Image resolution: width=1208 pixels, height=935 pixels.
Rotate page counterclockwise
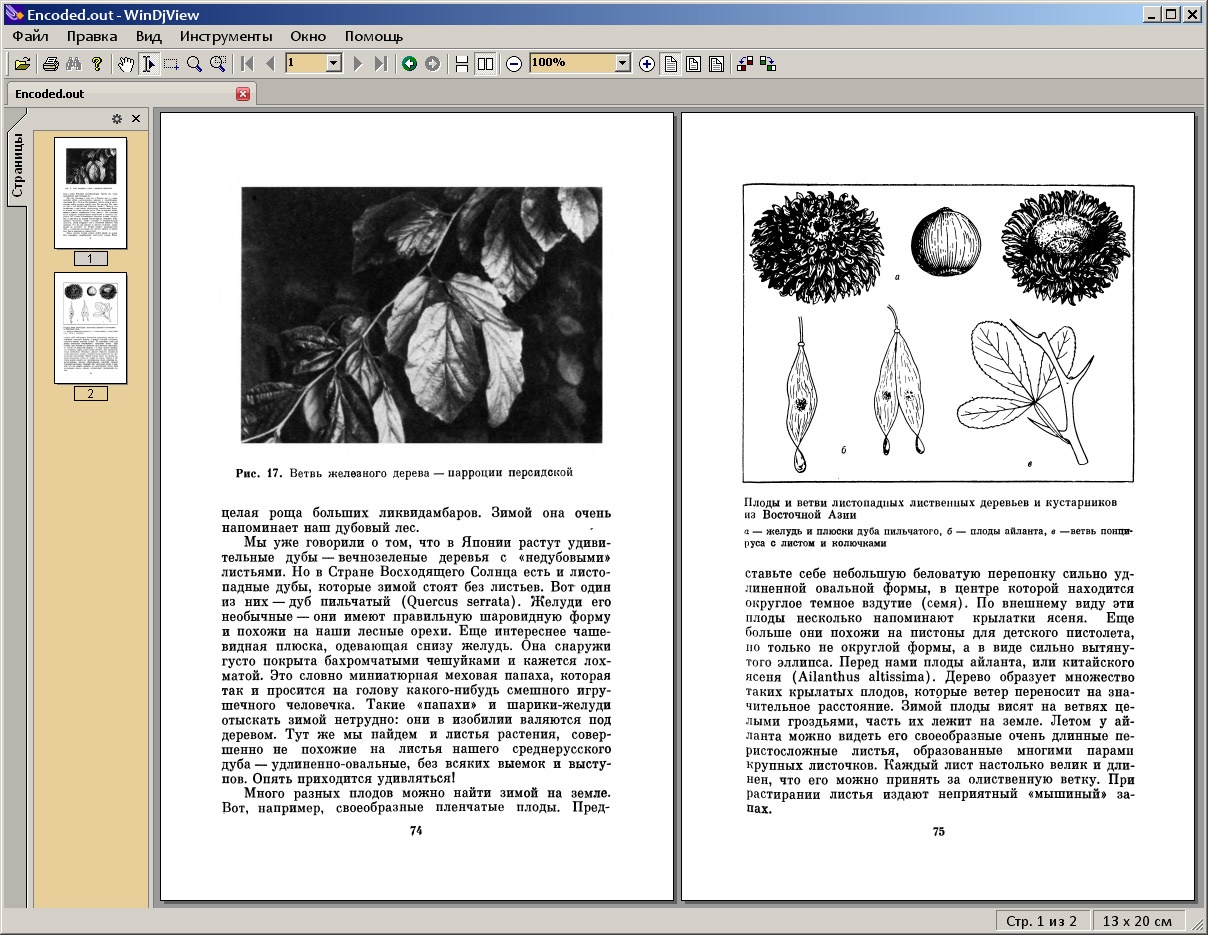tap(745, 64)
